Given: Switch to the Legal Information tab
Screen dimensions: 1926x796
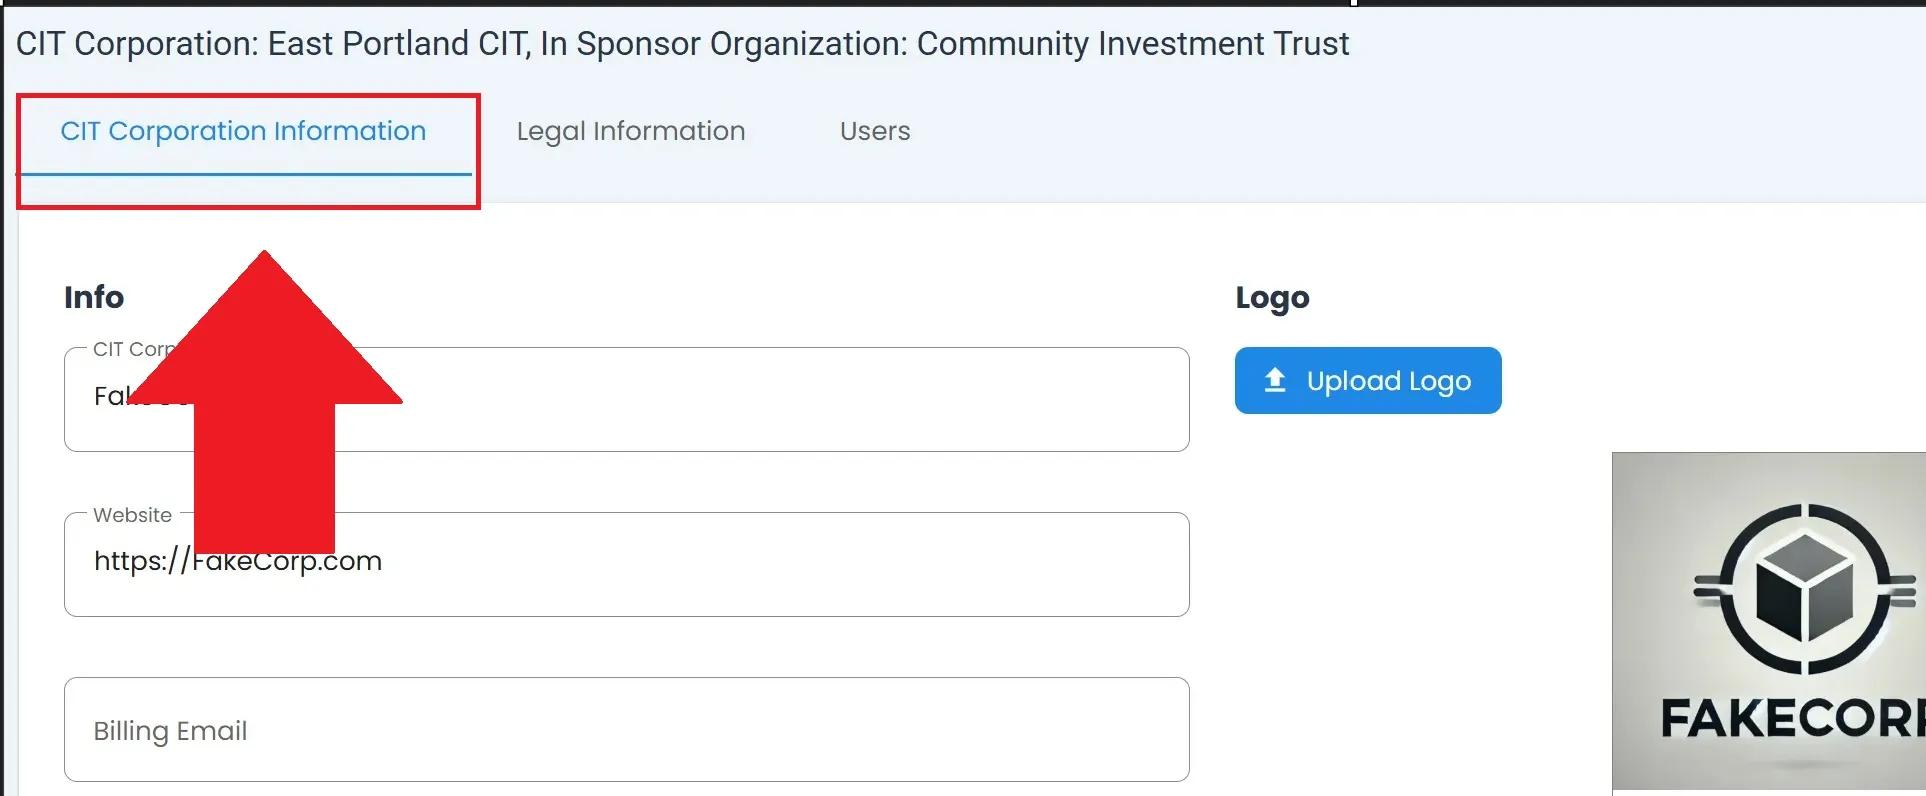Looking at the screenshot, I should coord(630,132).
